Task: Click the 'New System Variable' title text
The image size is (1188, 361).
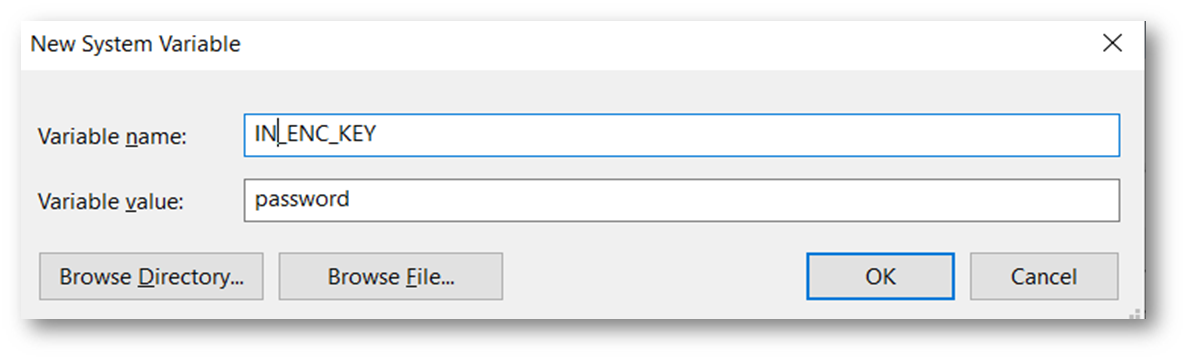Action: coord(136,44)
